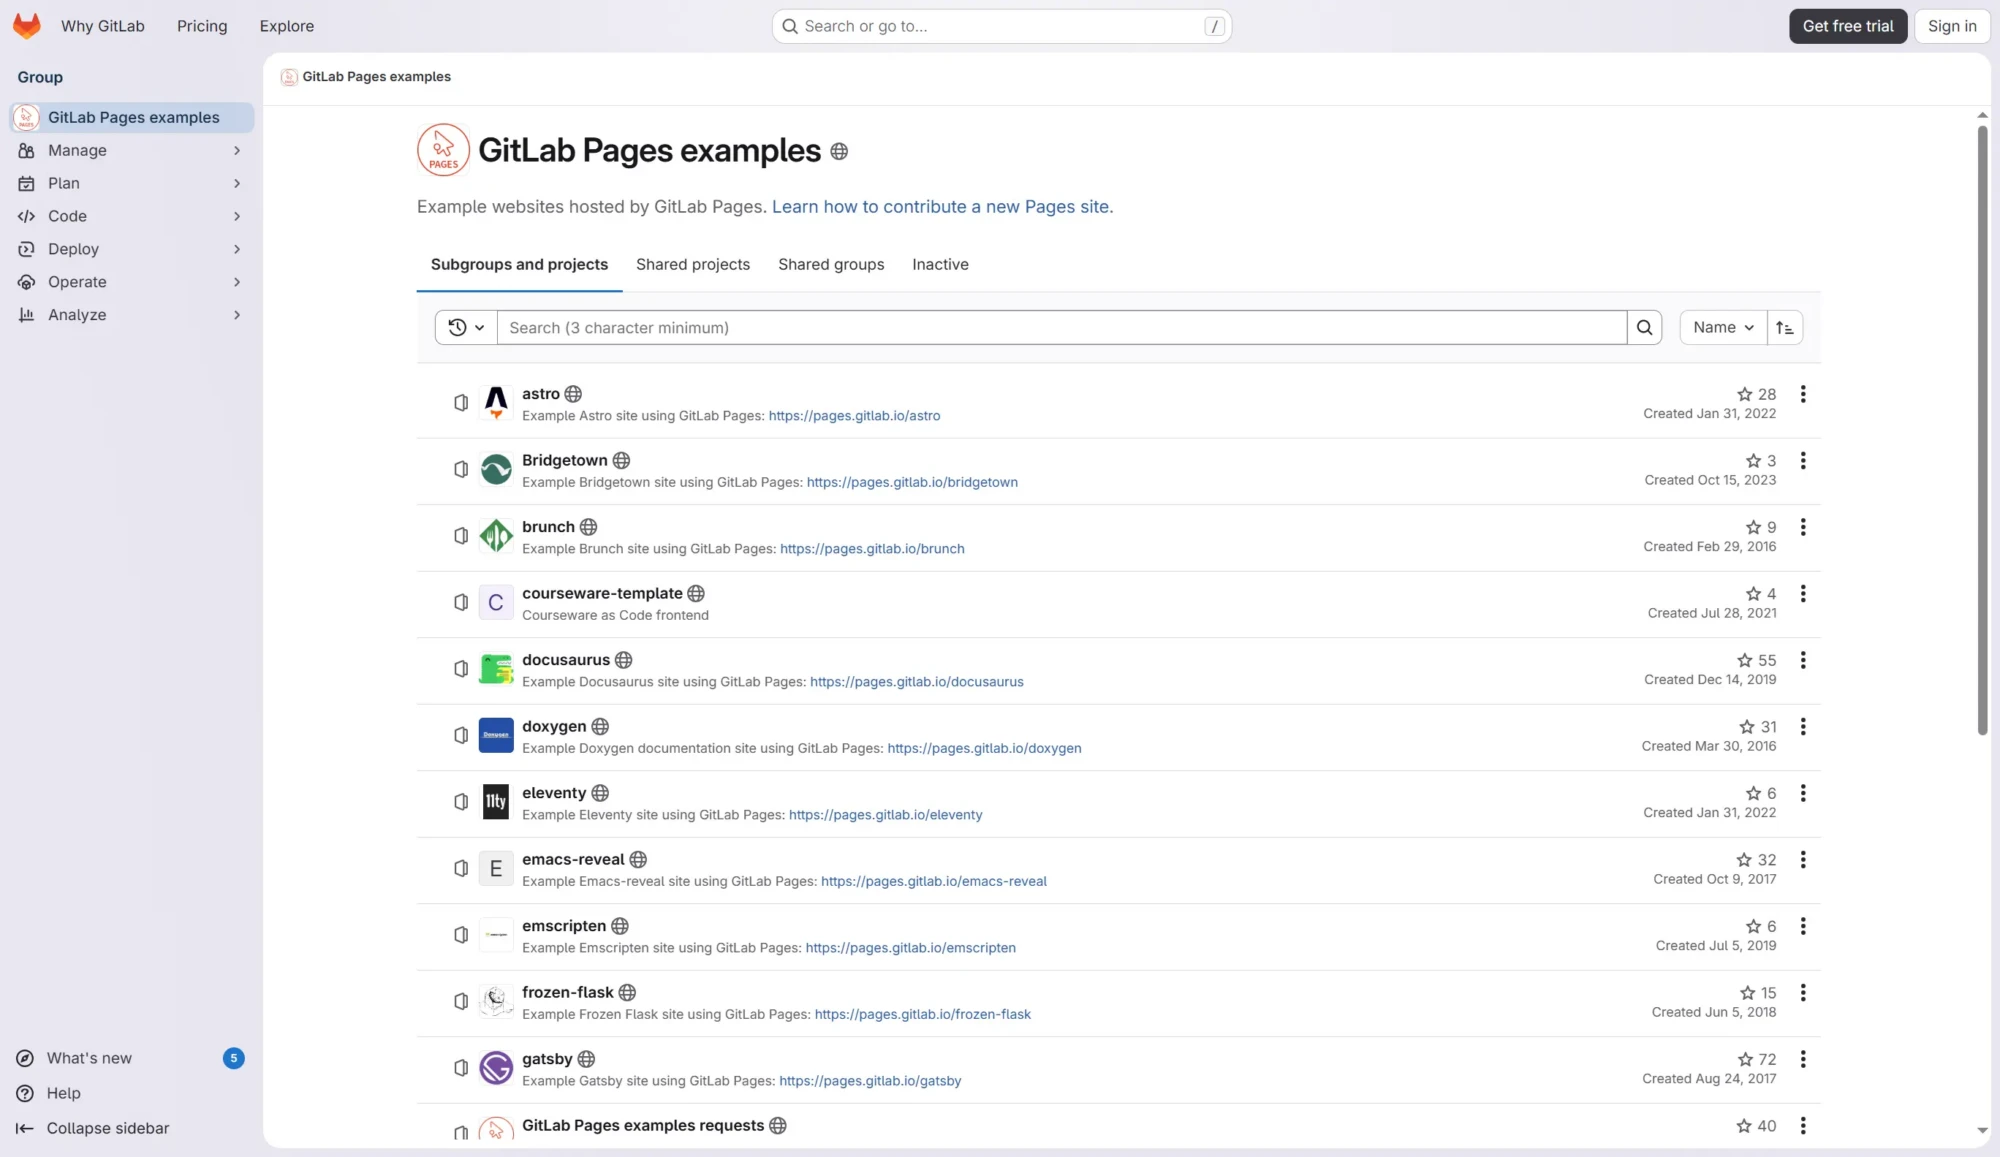Open 'Learn how to contribute a new Pages site' link

point(942,207)
